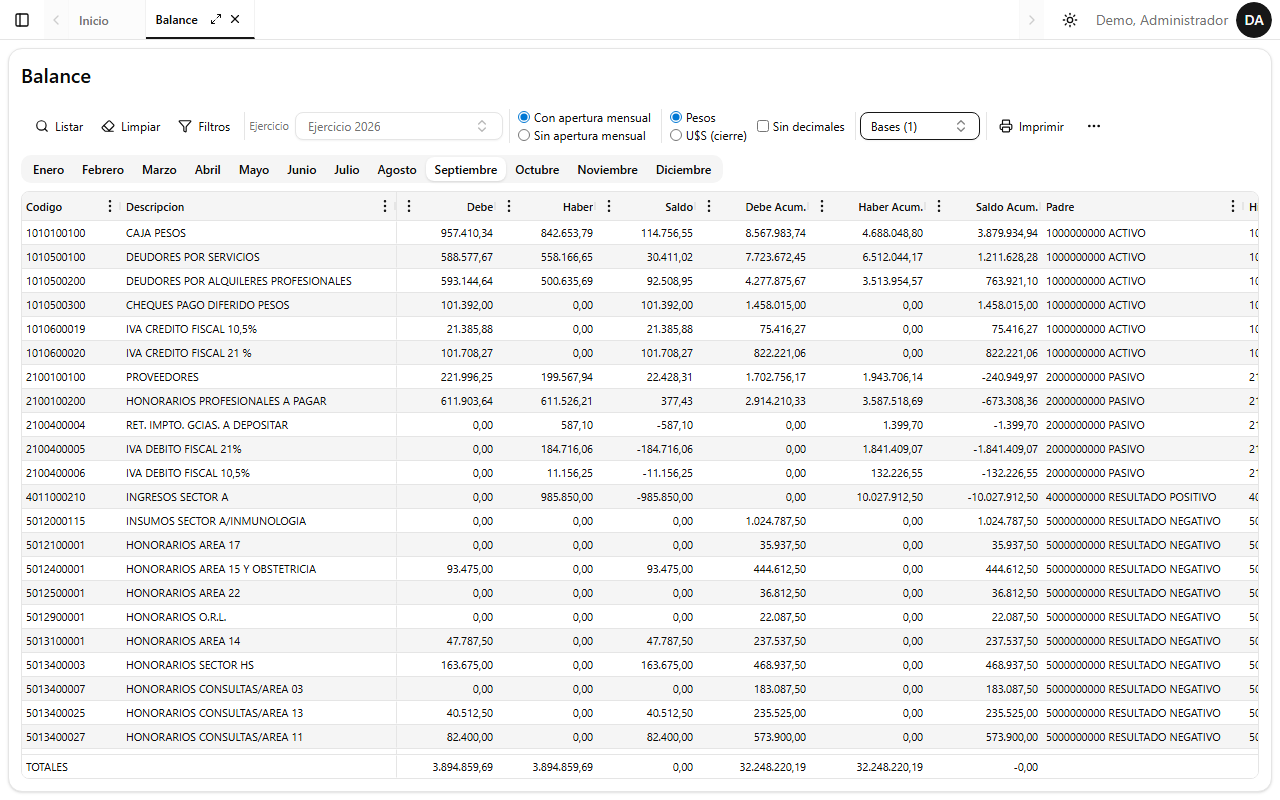
Task: Switch to the Octubre tab
Action: 537,170
